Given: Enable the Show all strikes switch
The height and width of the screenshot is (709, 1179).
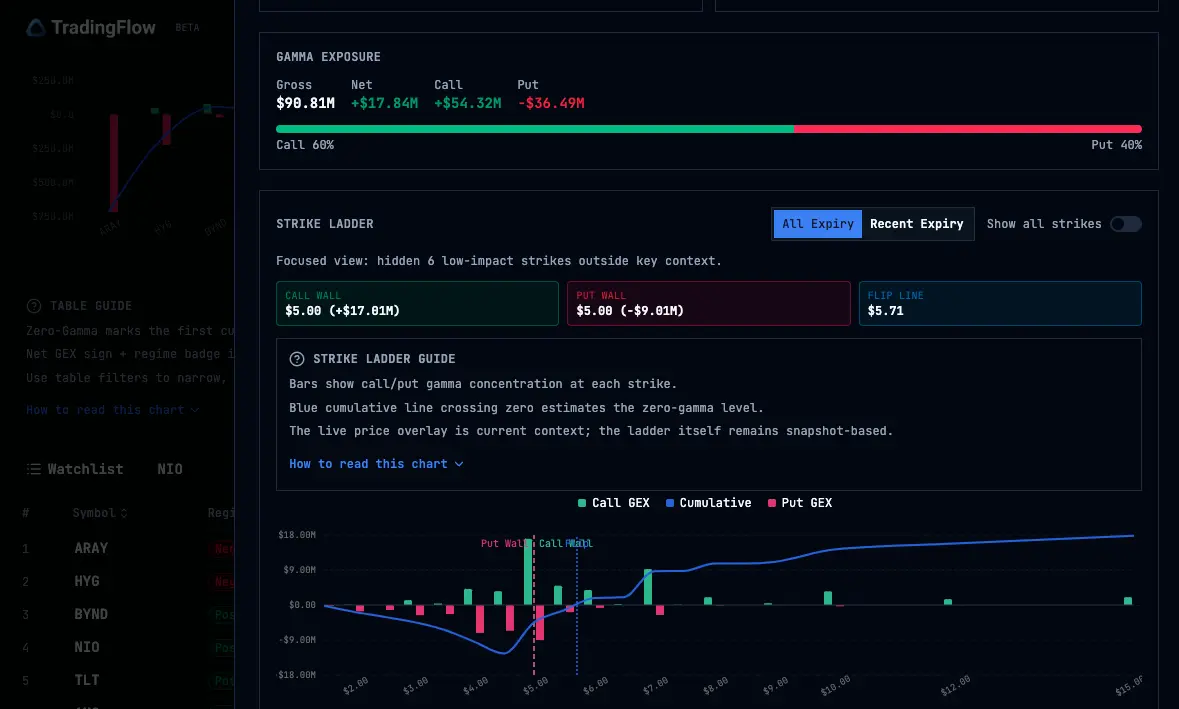Looking at the screenshot, I should tap(1125, 224).
